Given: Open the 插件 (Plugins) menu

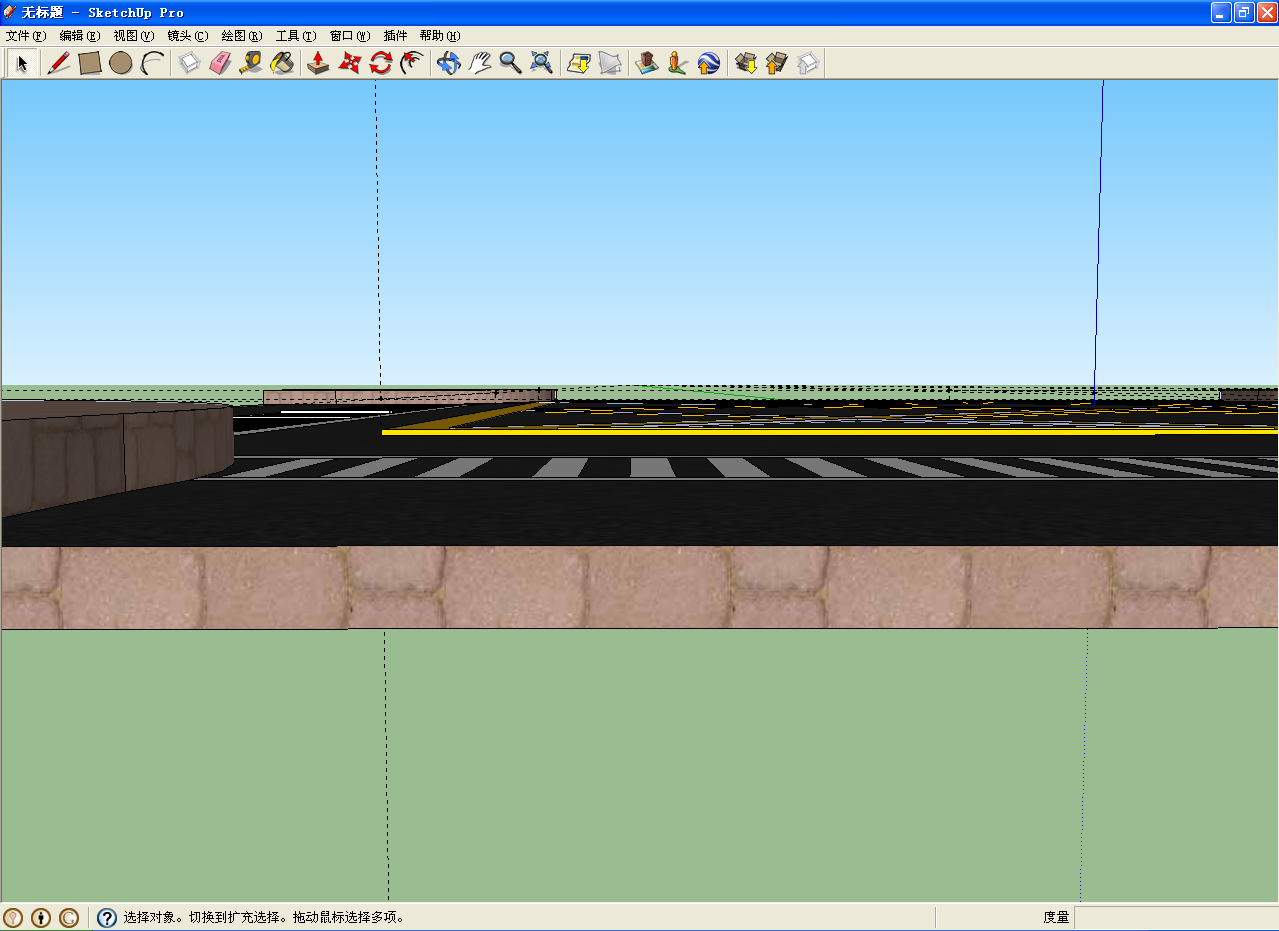Looking at the screenshot, I should 395,36.
